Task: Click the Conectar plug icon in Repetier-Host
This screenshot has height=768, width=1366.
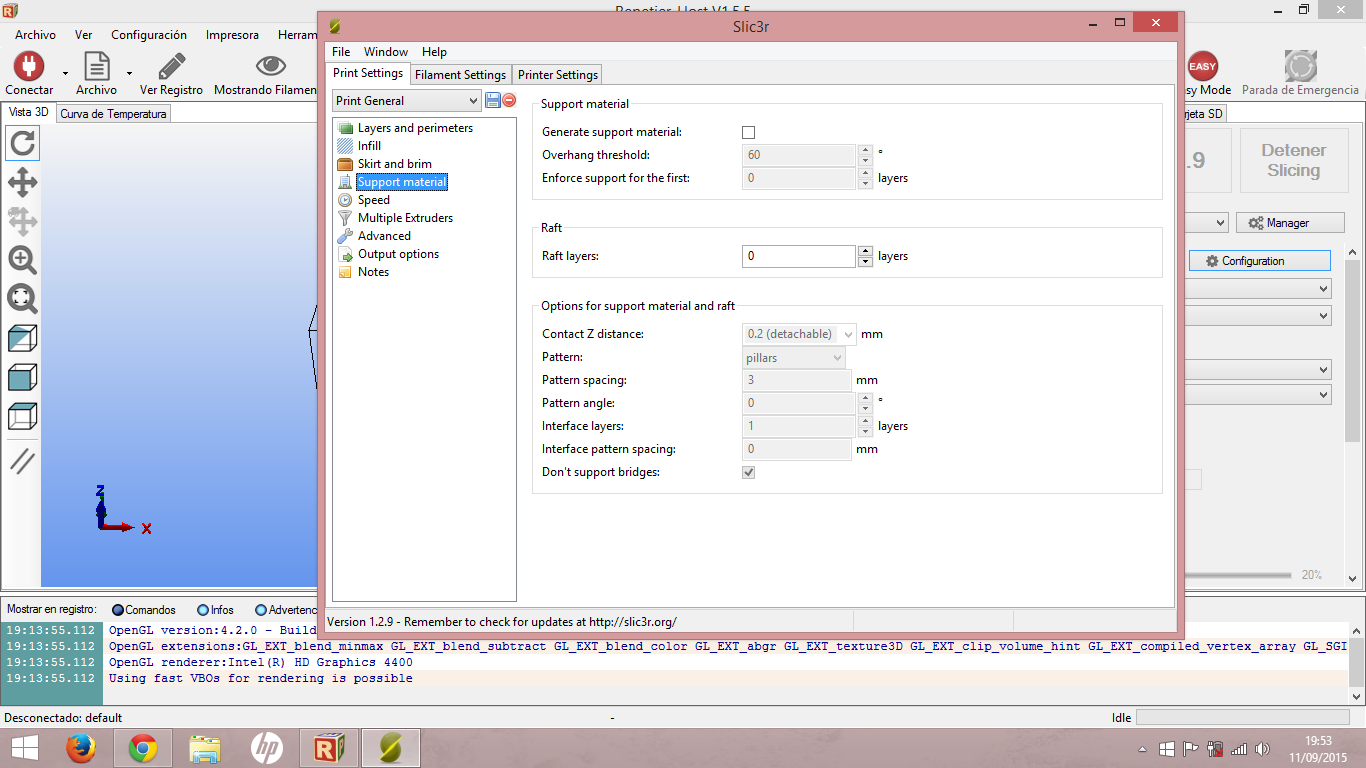Action: pos(29,67)
